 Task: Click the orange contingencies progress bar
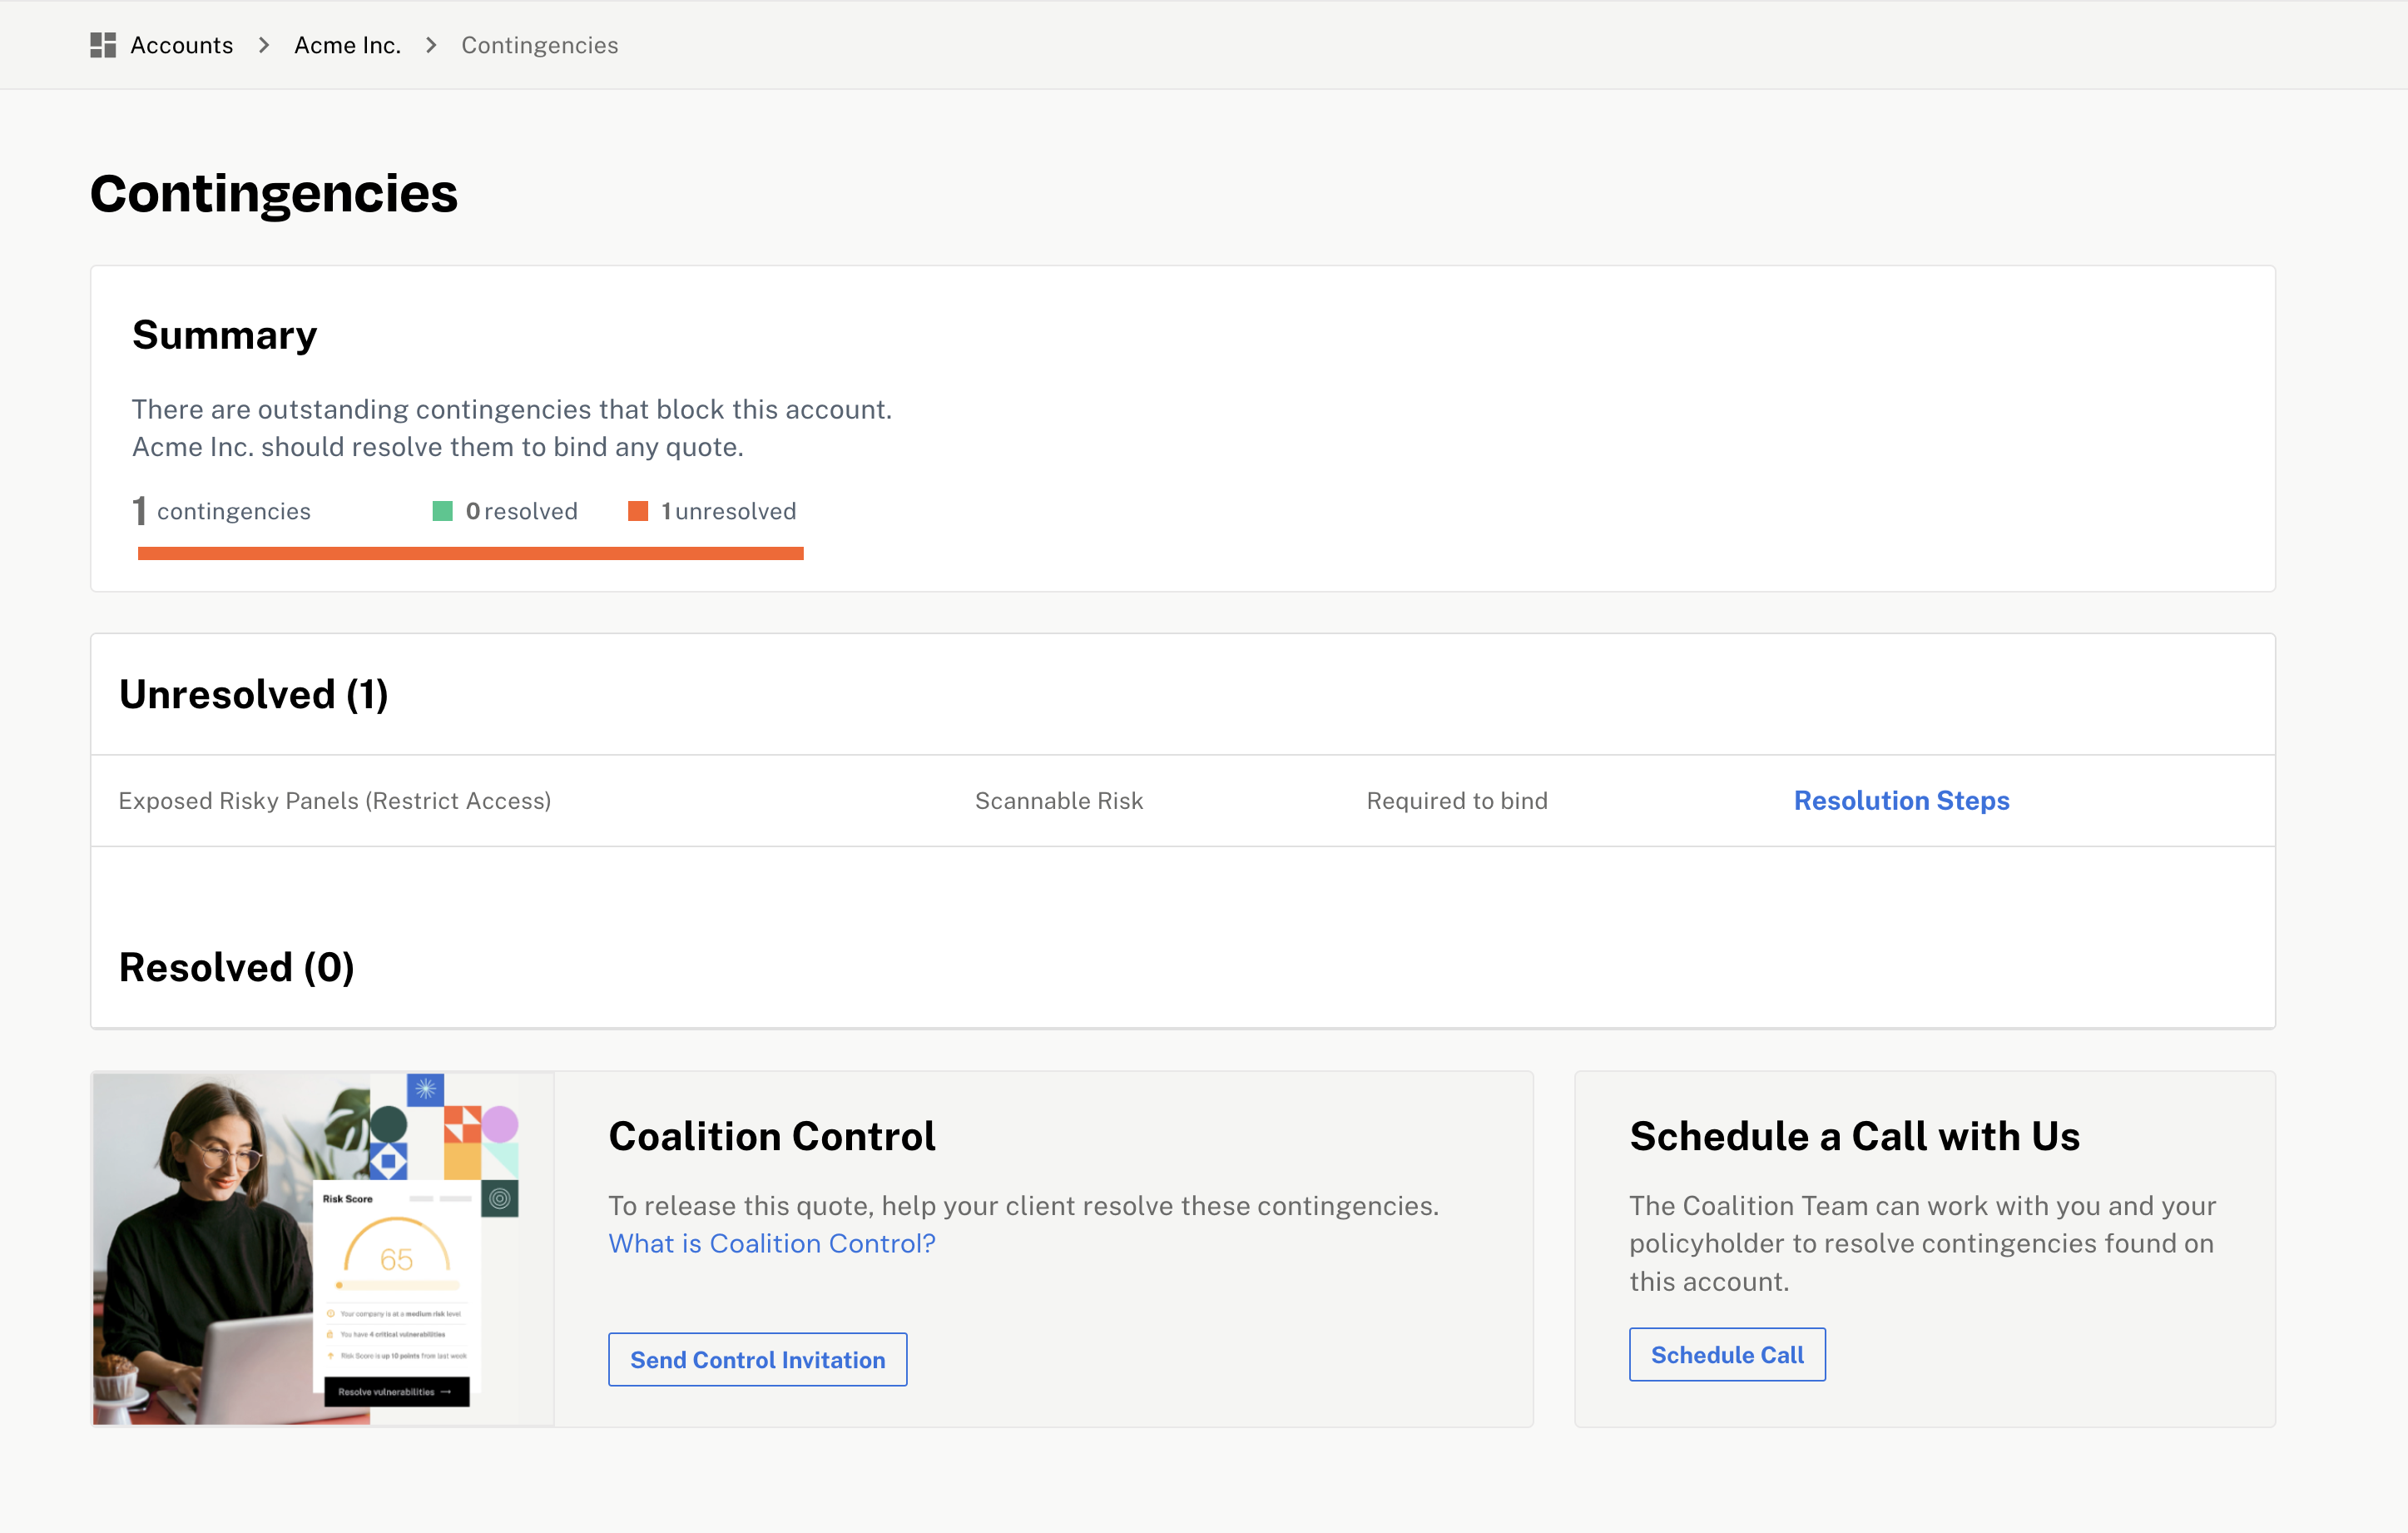pyautogui.click(x=471, y=553)
